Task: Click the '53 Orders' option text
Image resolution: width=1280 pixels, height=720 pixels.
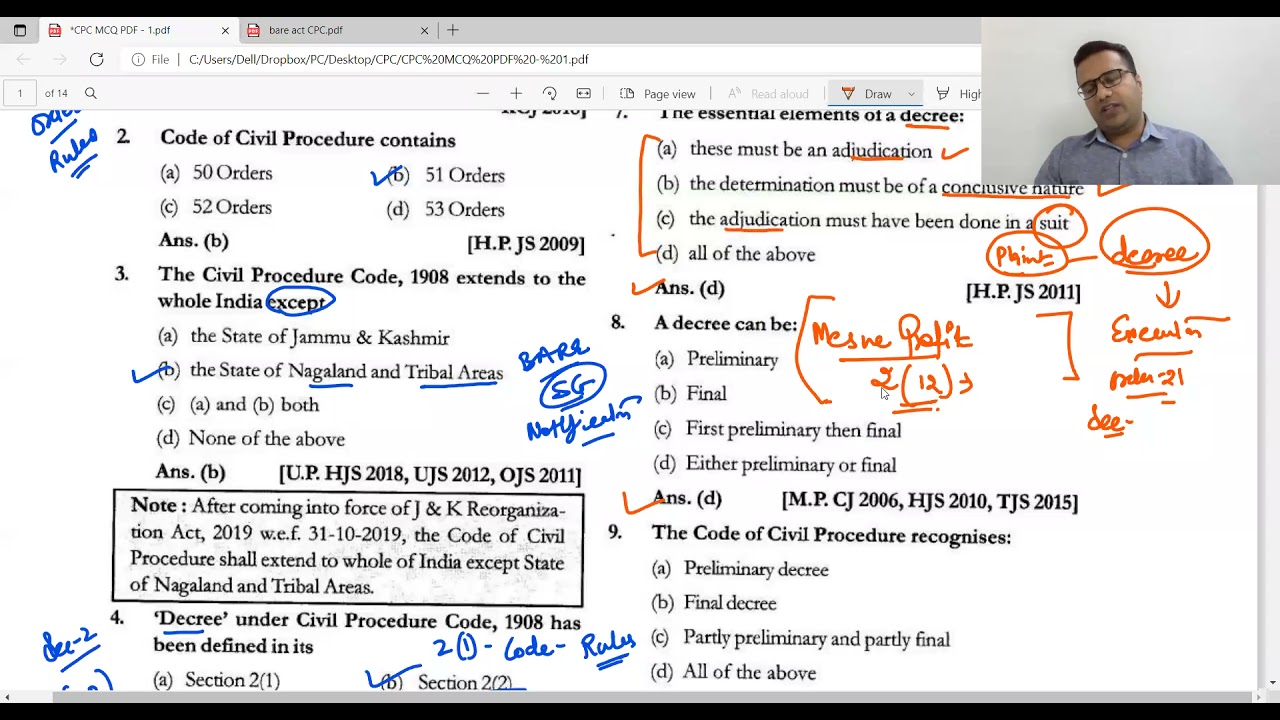Action: [x=464, y=209]
